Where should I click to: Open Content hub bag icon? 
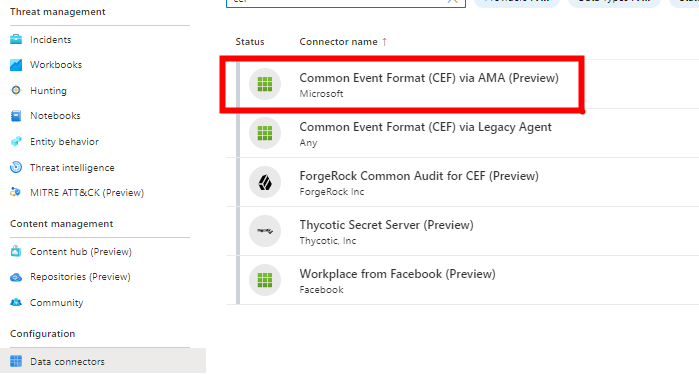16,251
